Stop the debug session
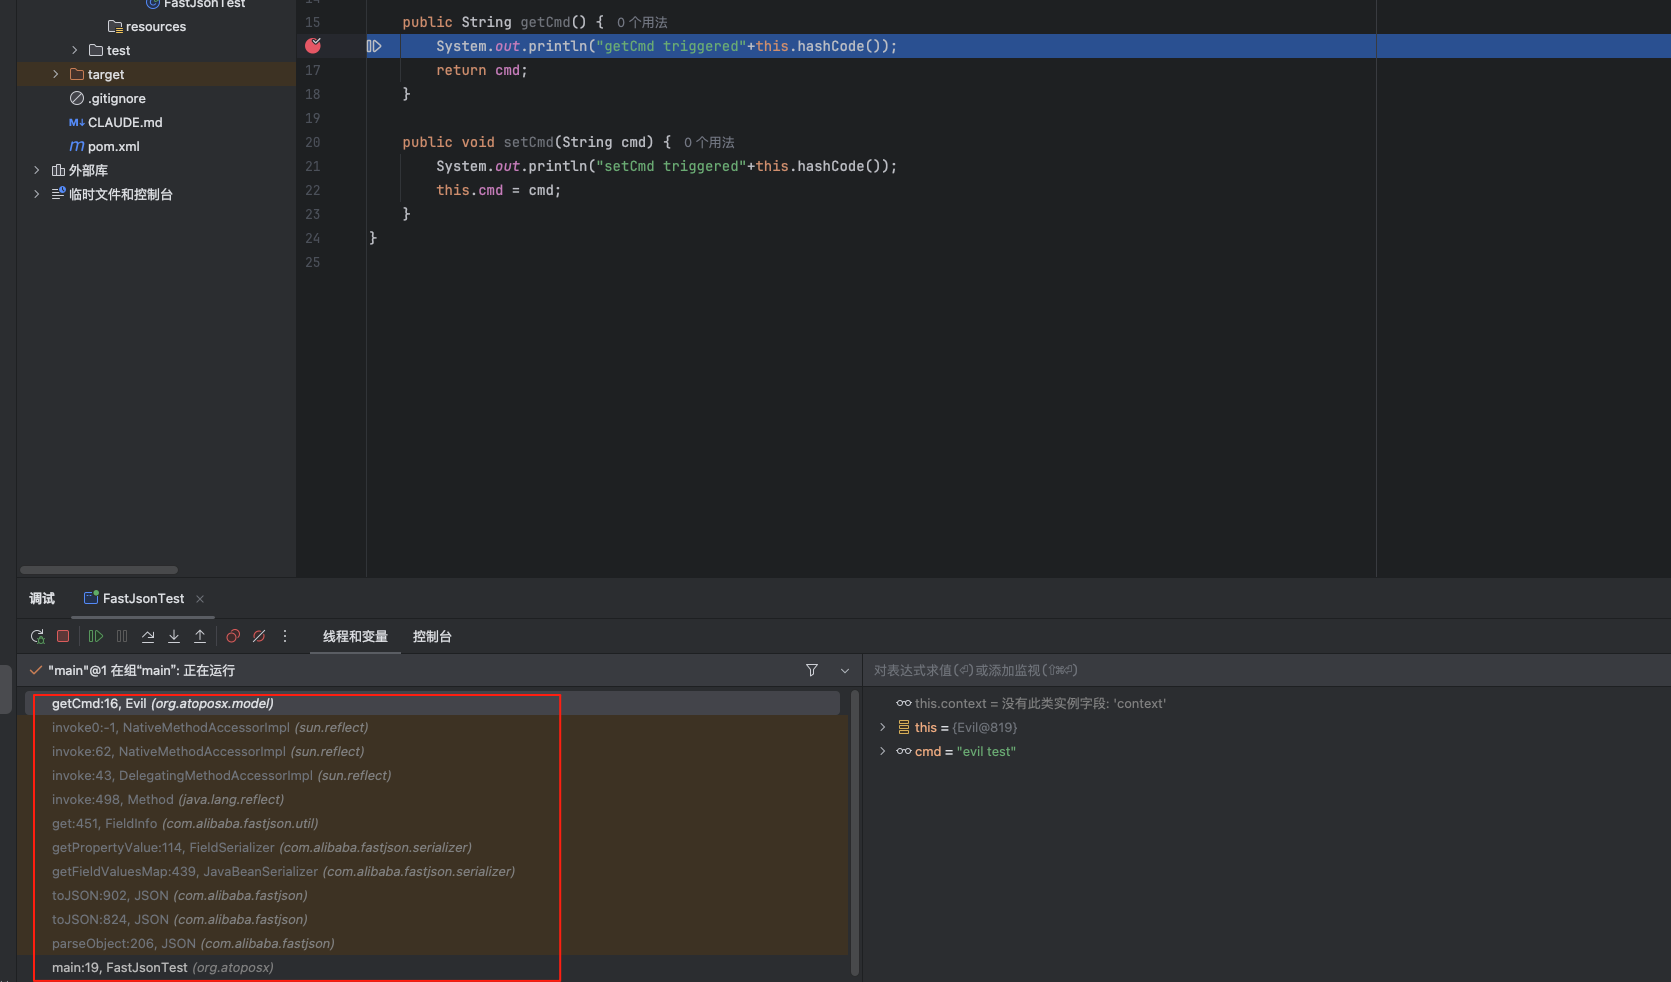The width and height of the screenshot is (1671, 982). pyautogui.click(x=63, y=636)
